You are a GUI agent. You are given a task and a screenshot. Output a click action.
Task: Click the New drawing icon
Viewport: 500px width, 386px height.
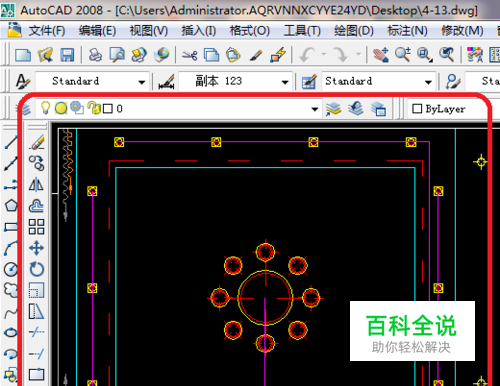tap(23, 55)
